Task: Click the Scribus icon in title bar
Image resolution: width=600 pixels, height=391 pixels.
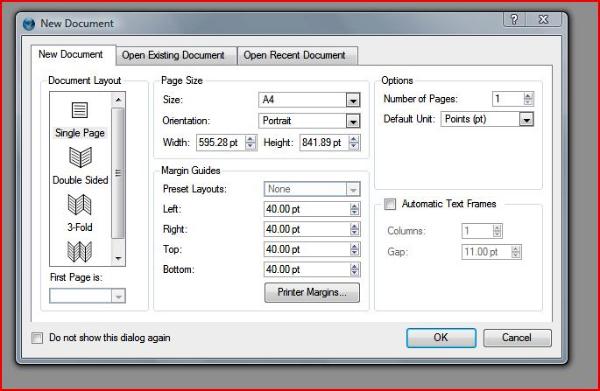Action: point(29,24)
